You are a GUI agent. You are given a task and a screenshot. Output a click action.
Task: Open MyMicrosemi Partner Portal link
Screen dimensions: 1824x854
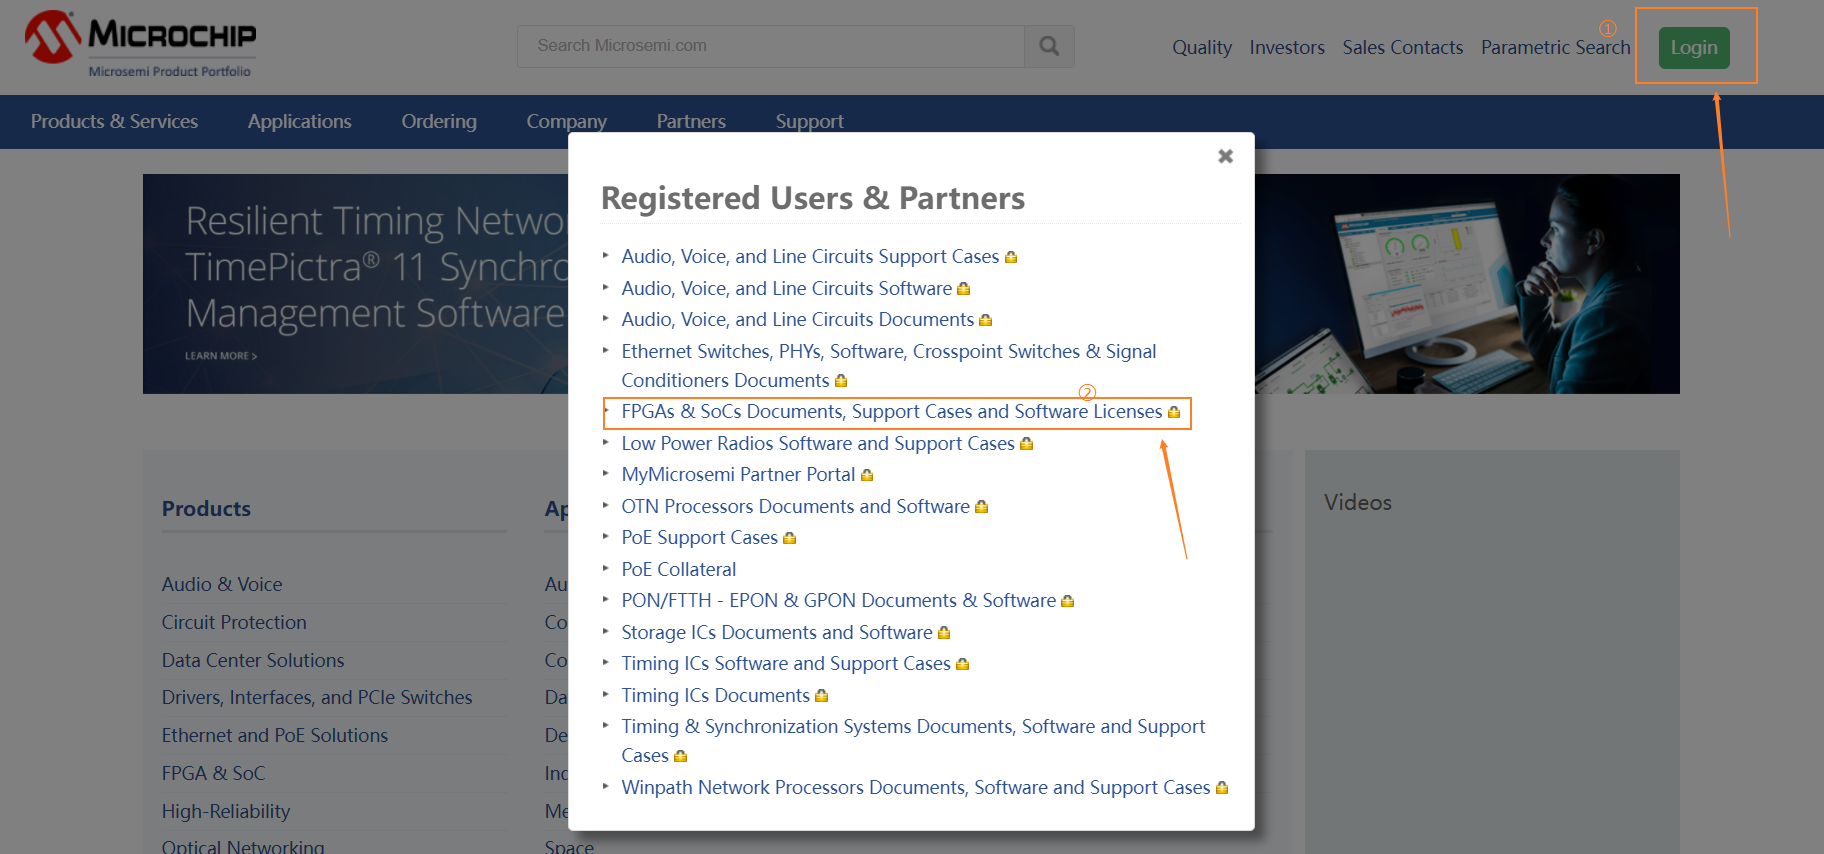[738, 475]
